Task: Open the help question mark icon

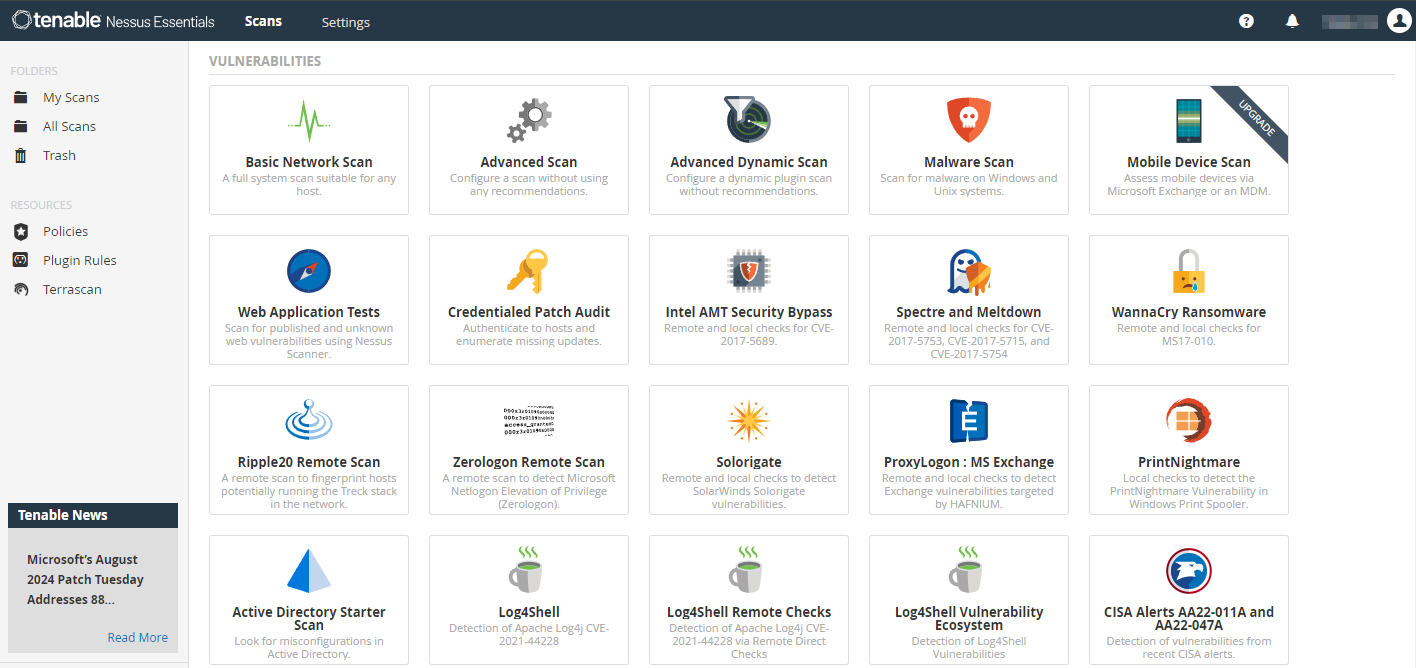Action: [x=1246, y=21]
